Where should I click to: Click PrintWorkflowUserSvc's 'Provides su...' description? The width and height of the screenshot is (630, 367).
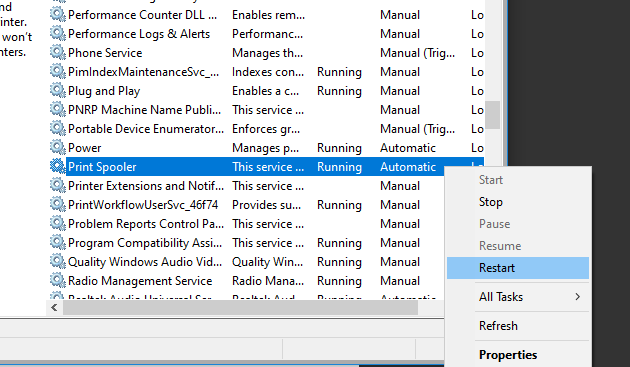click(266, 205)
